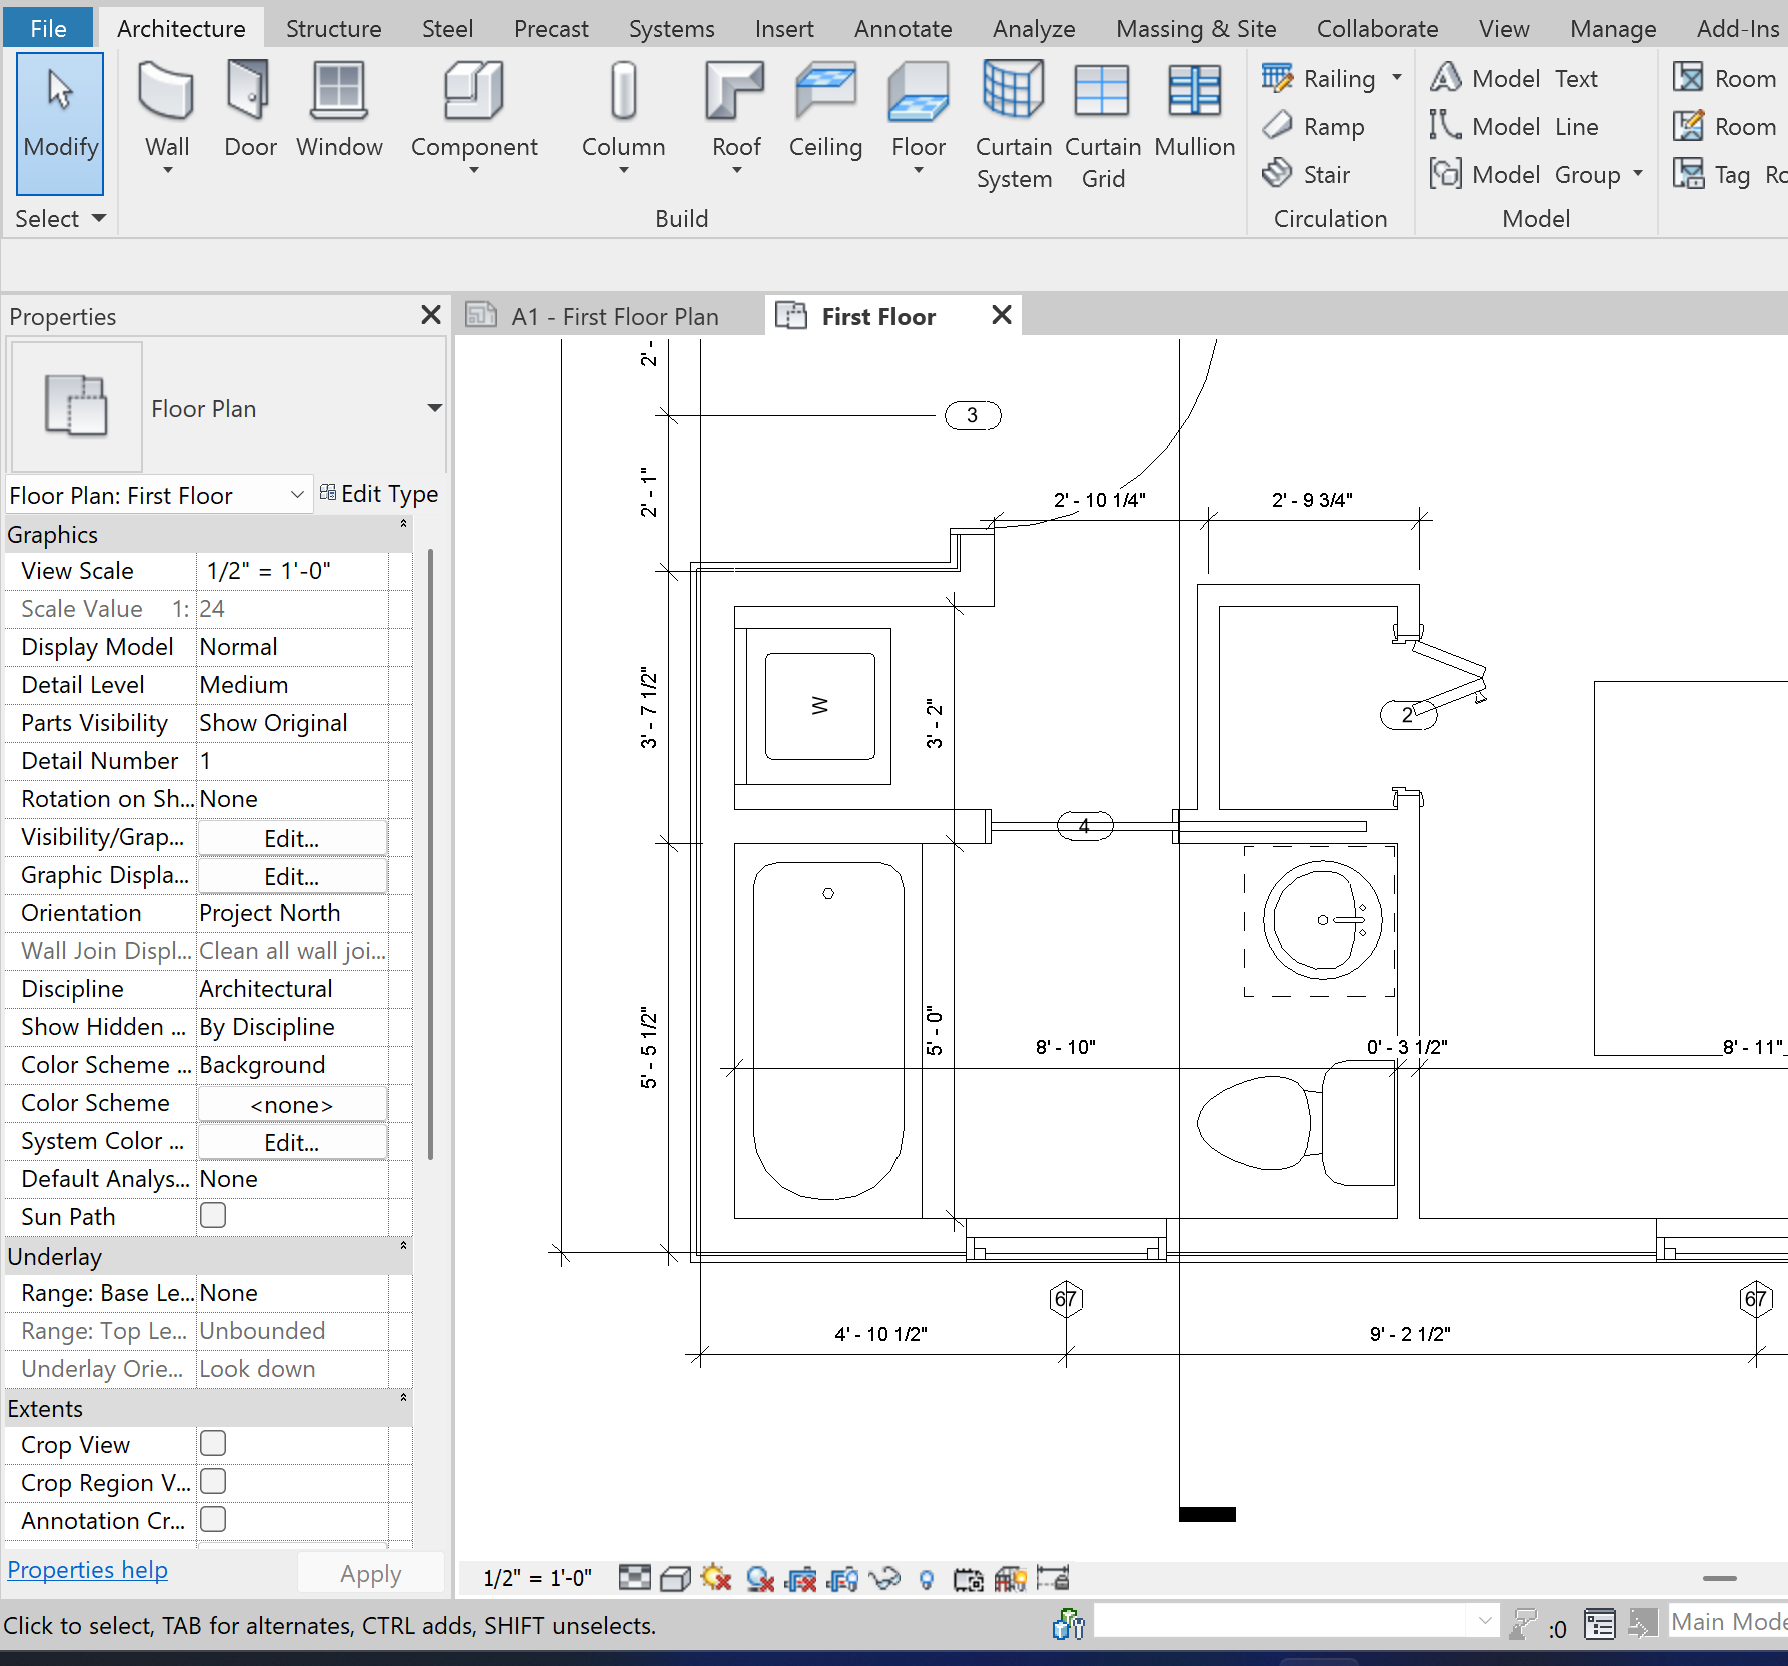Viewport: 1788px width, 1666px height.
Task: Open the Properties help link
Action: coord(87,1570)
